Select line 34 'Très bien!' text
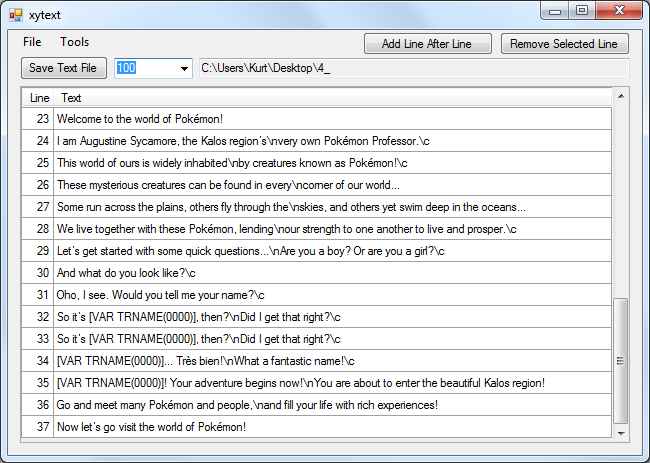 [206, 361]
